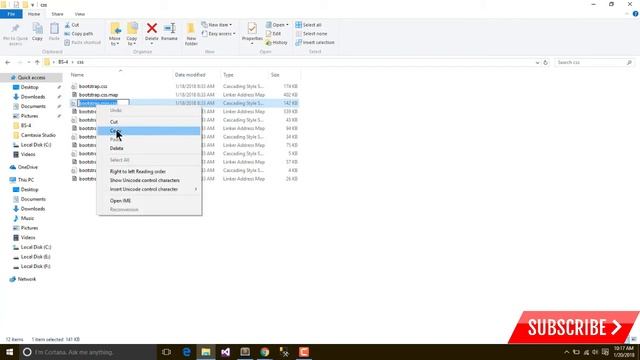Open Camtasia Studio in the sidebar
Image resolution: width=640 pixels, height=360 pixels.
pyautogui.click(x=38, y=135)
